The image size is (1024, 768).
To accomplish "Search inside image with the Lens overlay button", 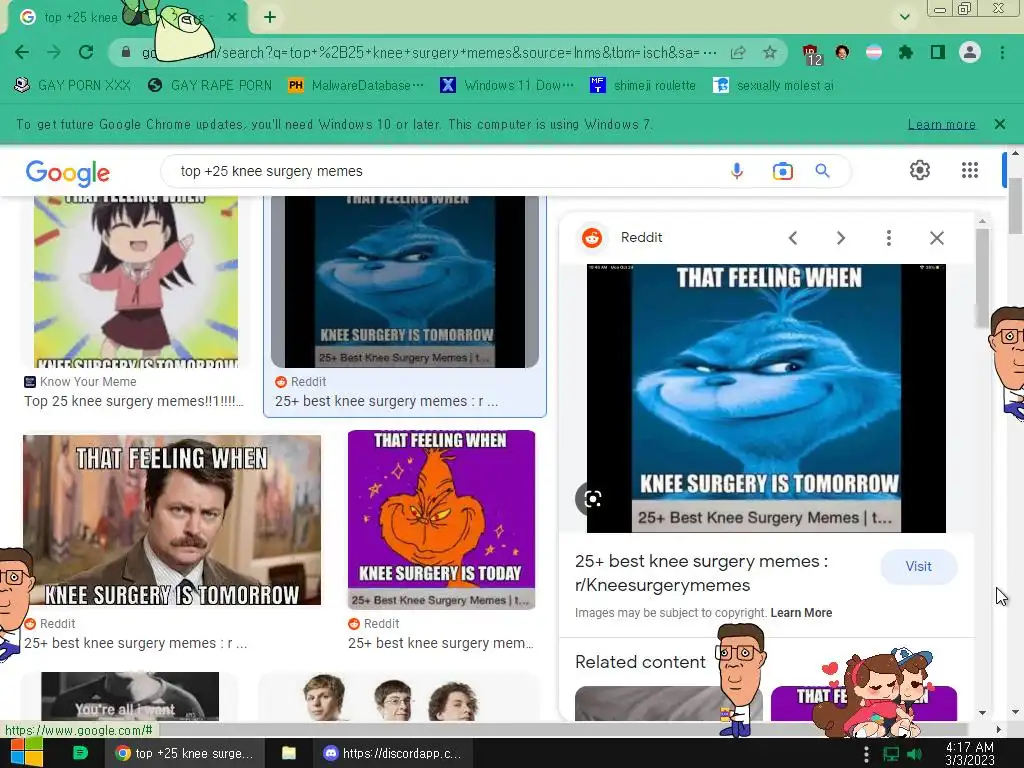I will tap(592, 499).
